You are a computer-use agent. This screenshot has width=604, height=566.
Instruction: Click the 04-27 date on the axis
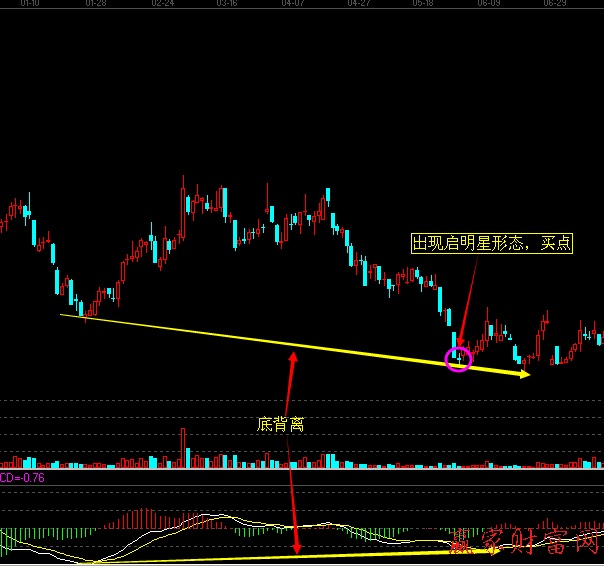358,4
